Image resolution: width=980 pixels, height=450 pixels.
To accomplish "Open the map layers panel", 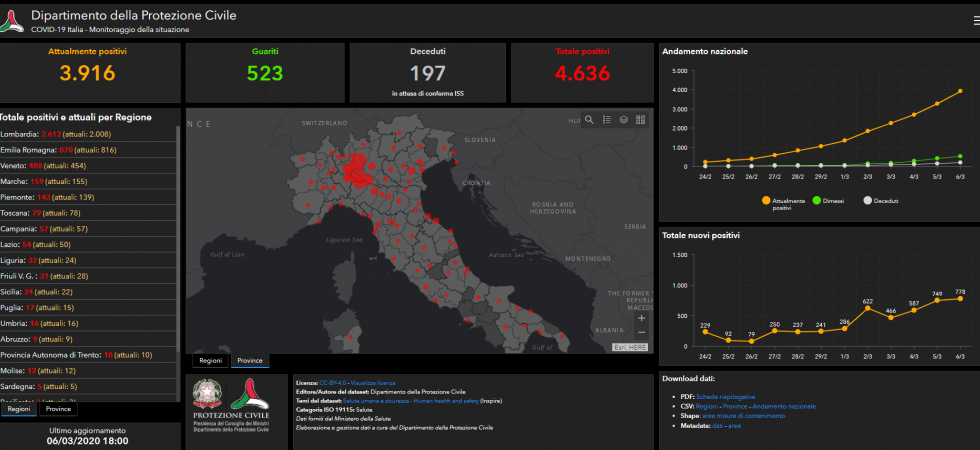I will click(x=624, y=120).
